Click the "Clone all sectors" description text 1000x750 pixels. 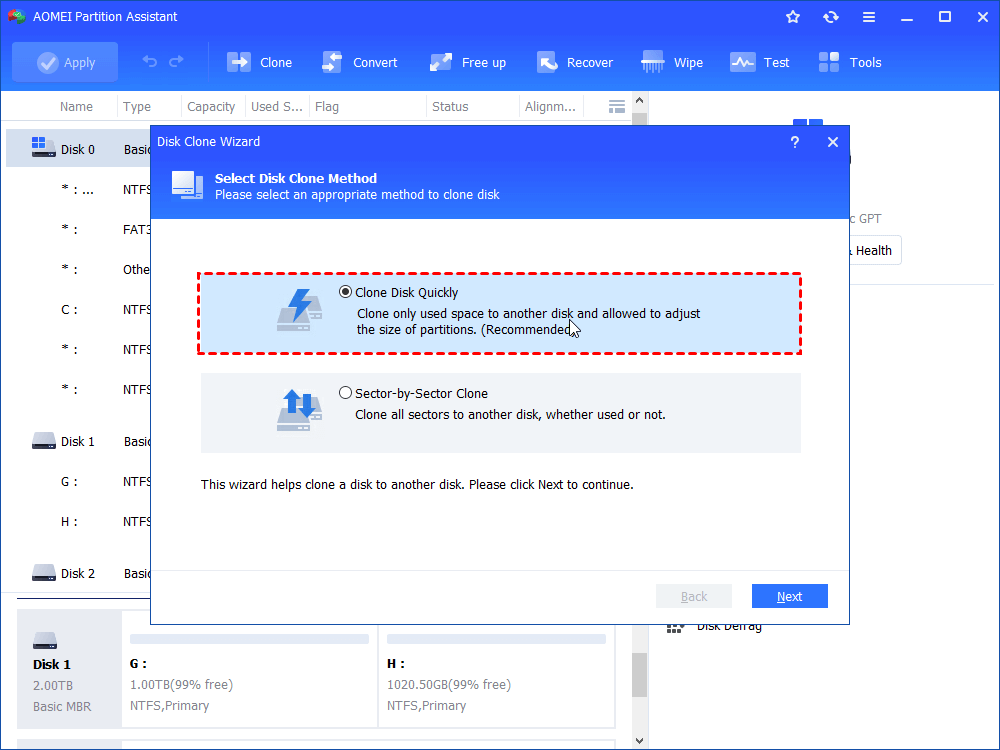click(x=510, y=415)
